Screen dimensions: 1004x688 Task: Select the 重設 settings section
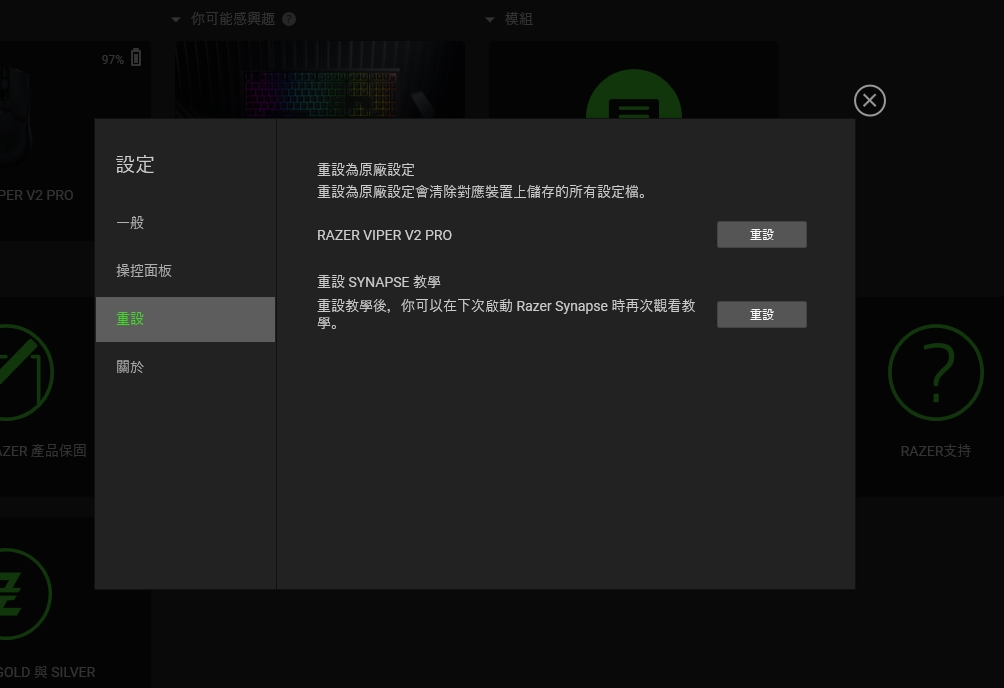185,319
